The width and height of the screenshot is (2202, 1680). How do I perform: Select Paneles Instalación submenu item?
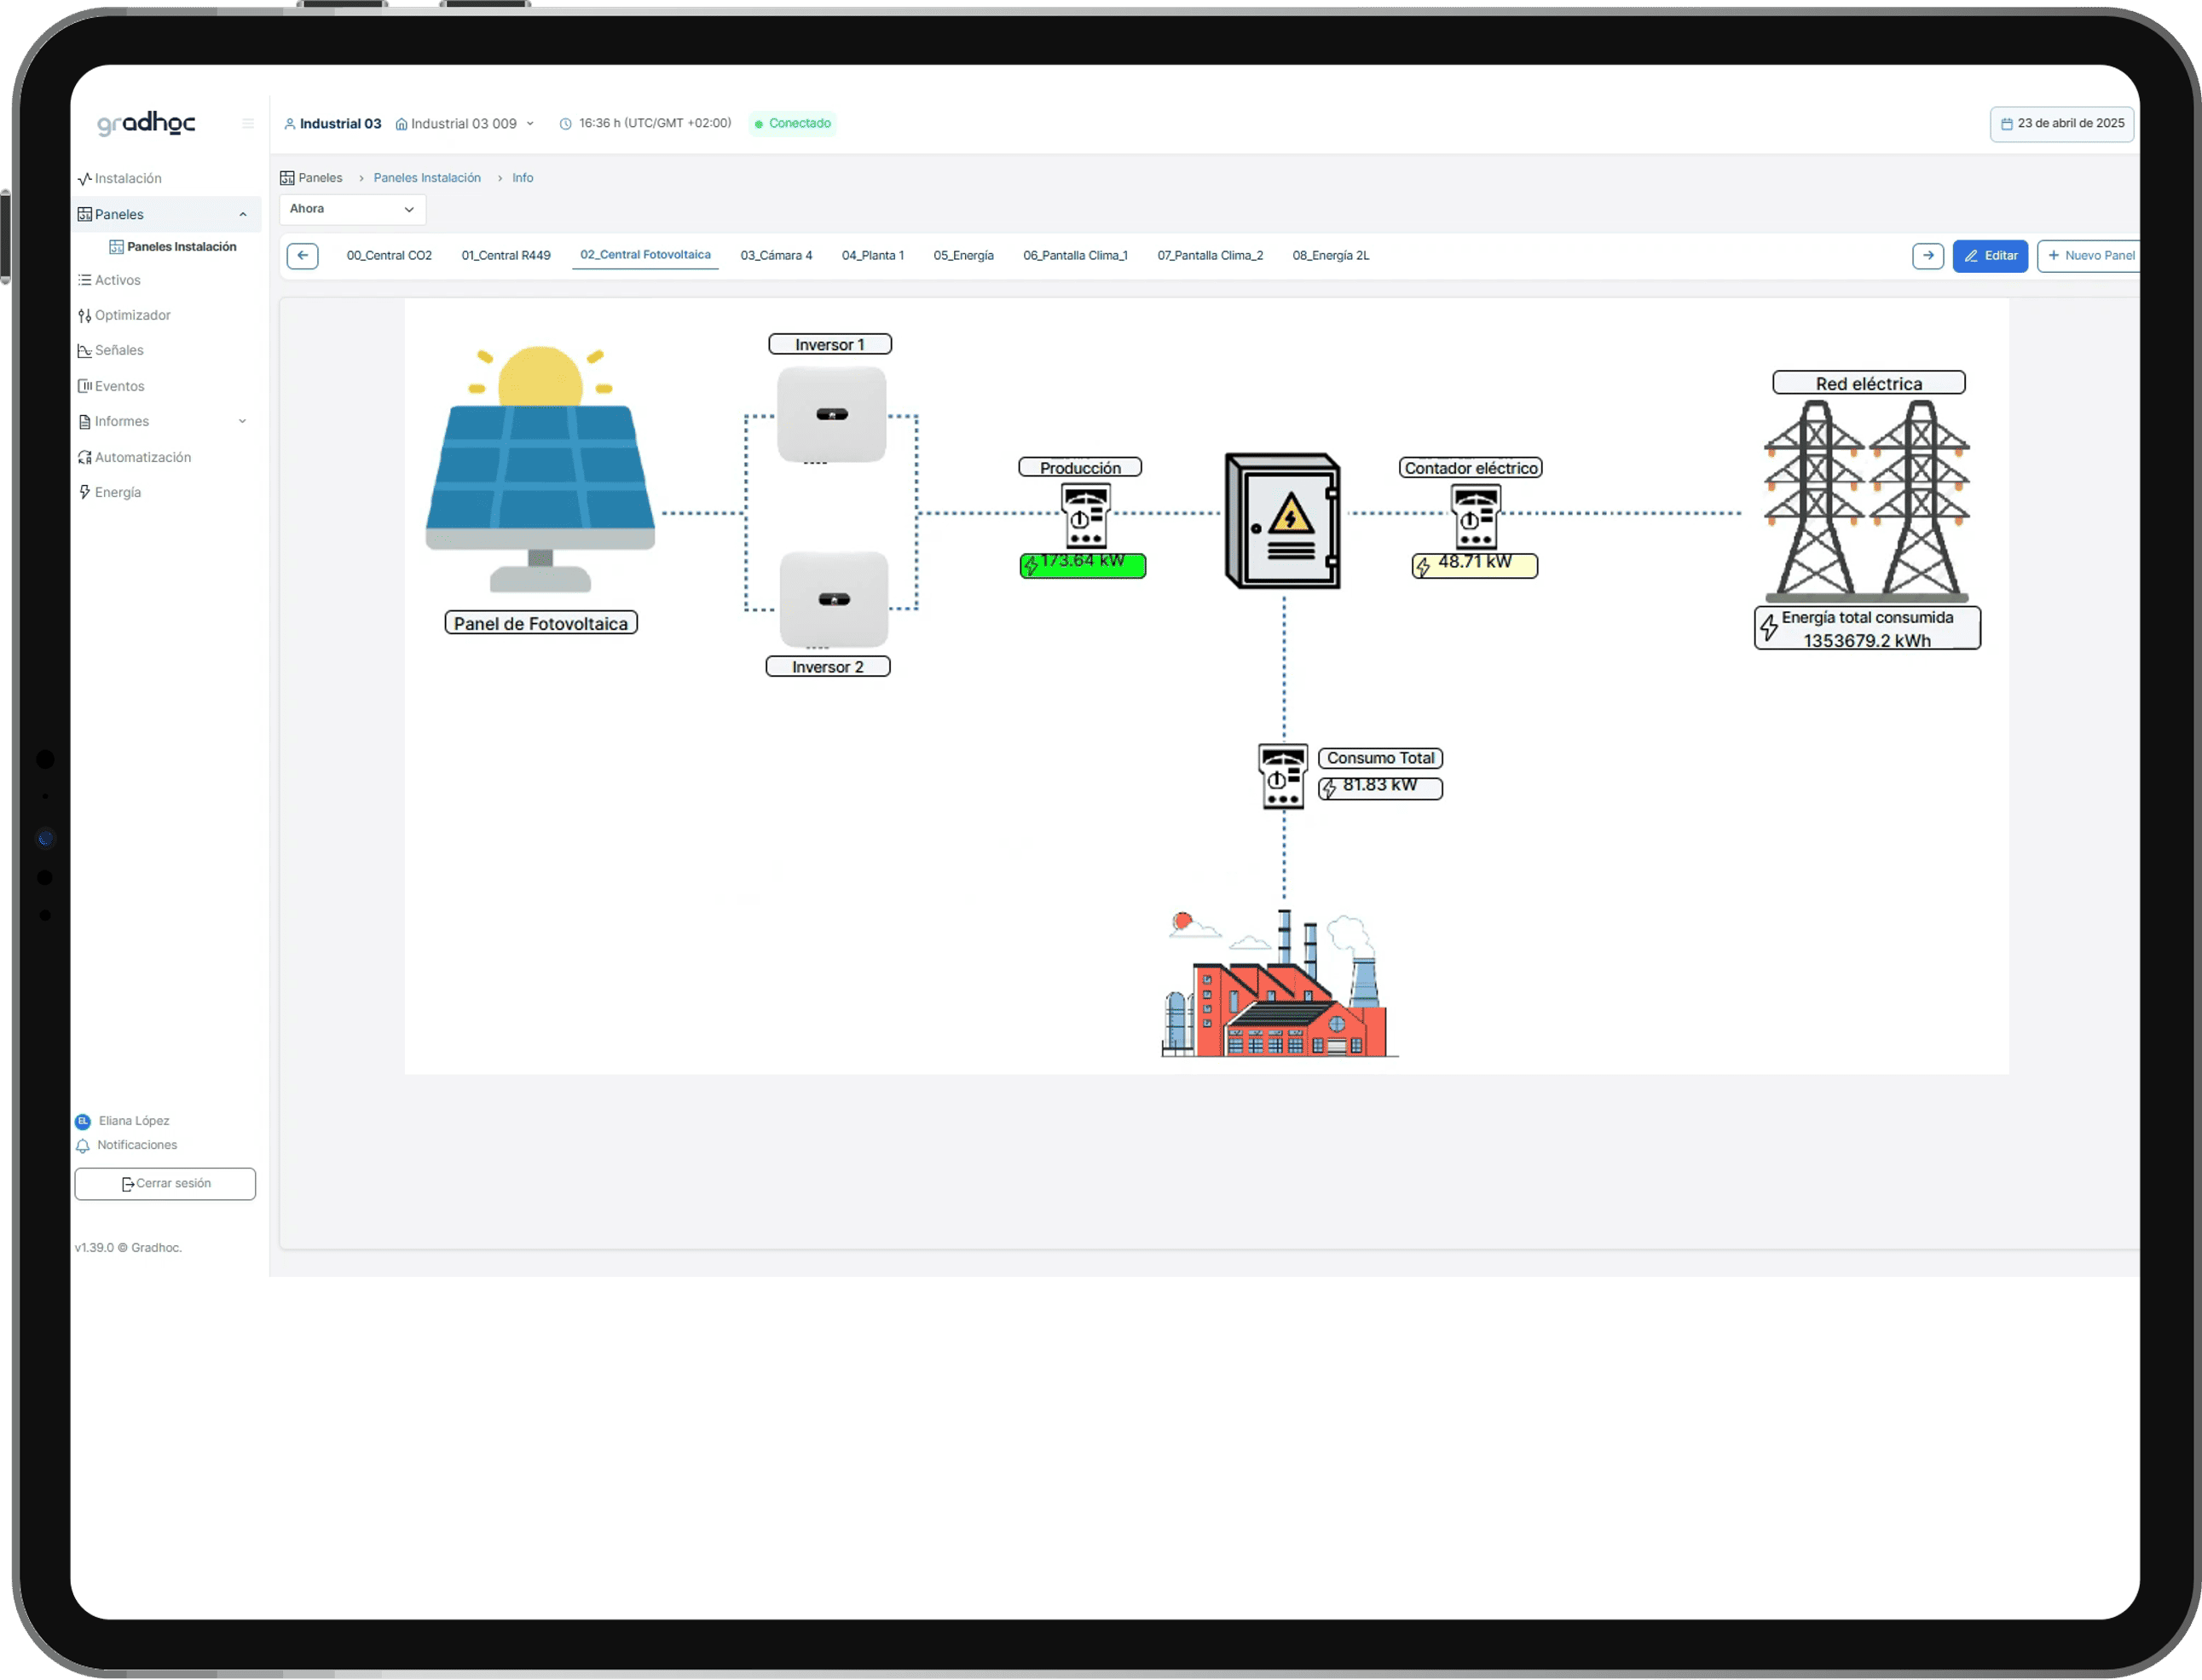[173, 247]
